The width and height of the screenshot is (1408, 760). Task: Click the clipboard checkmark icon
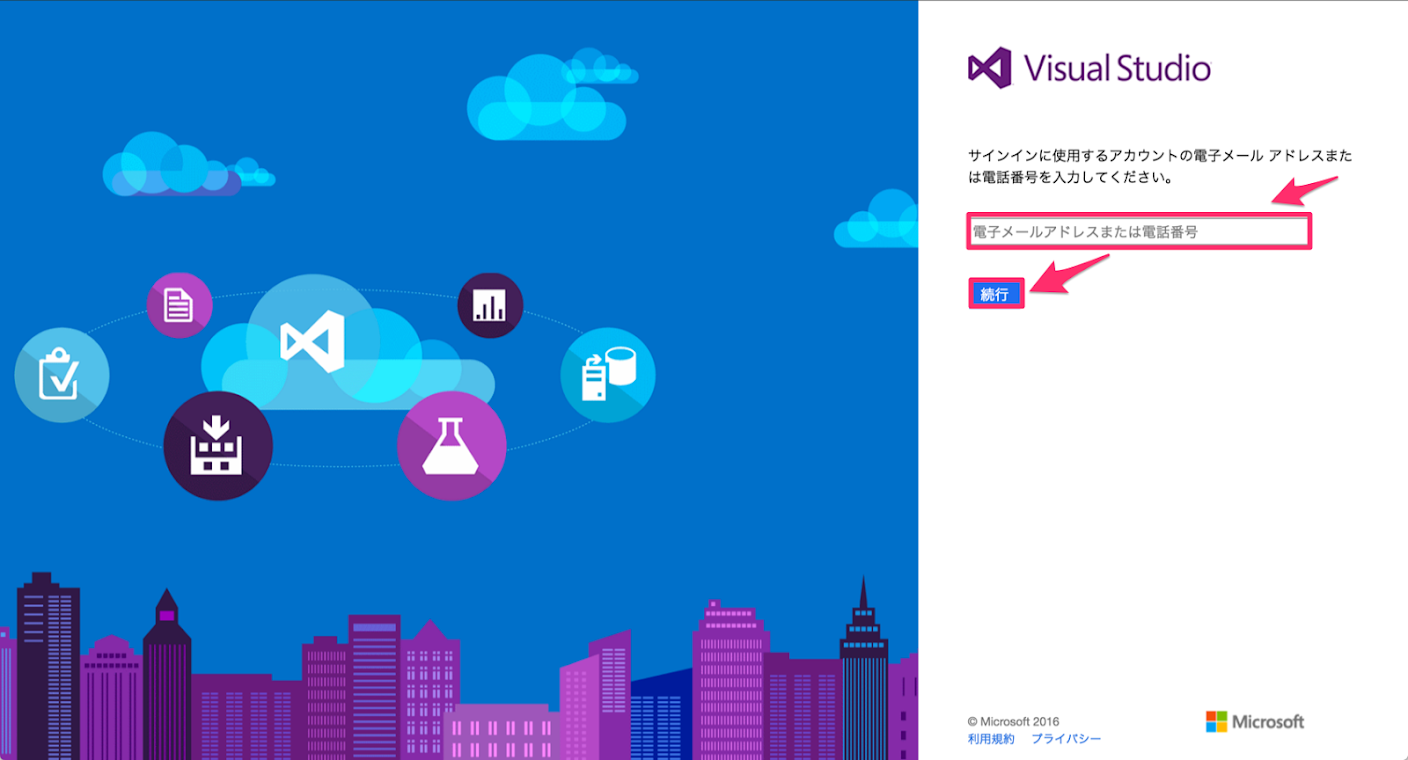click(x=61, y=375)
